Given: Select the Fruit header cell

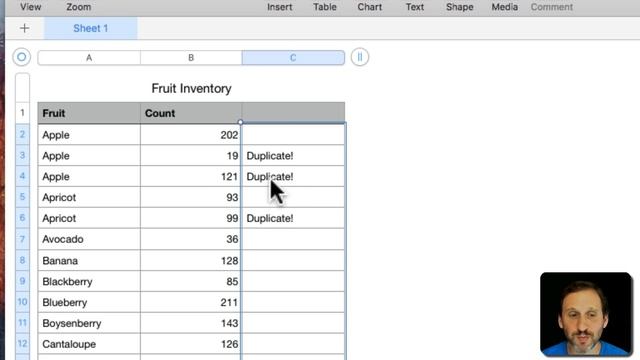Looking at the screenshot, I should coord(89,113).
